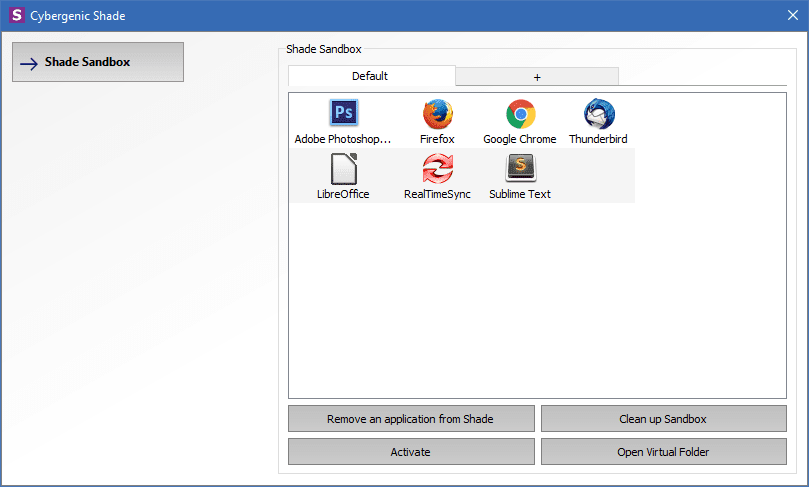
Task: Click the 'RealTimeSync' label text
Action: click(437, 194)
